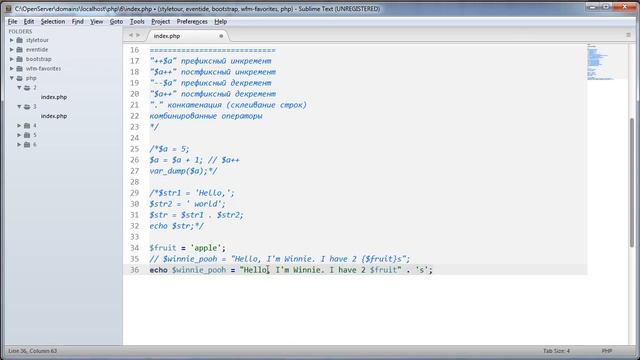Image resolution: width=640 pixels, height=360 pixels.
Task: Click folder 6 icon in sidebar
Action: (27, 144)
